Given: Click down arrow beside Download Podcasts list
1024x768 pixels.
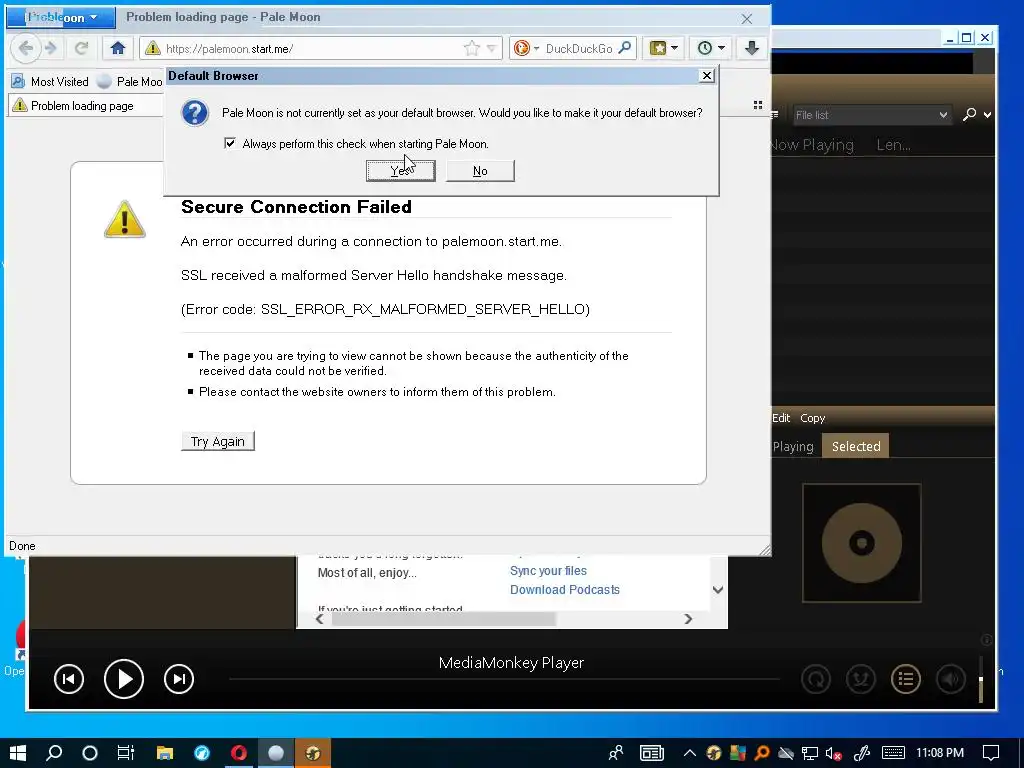Looking at the screenshot, I should [x=718, y=590].
